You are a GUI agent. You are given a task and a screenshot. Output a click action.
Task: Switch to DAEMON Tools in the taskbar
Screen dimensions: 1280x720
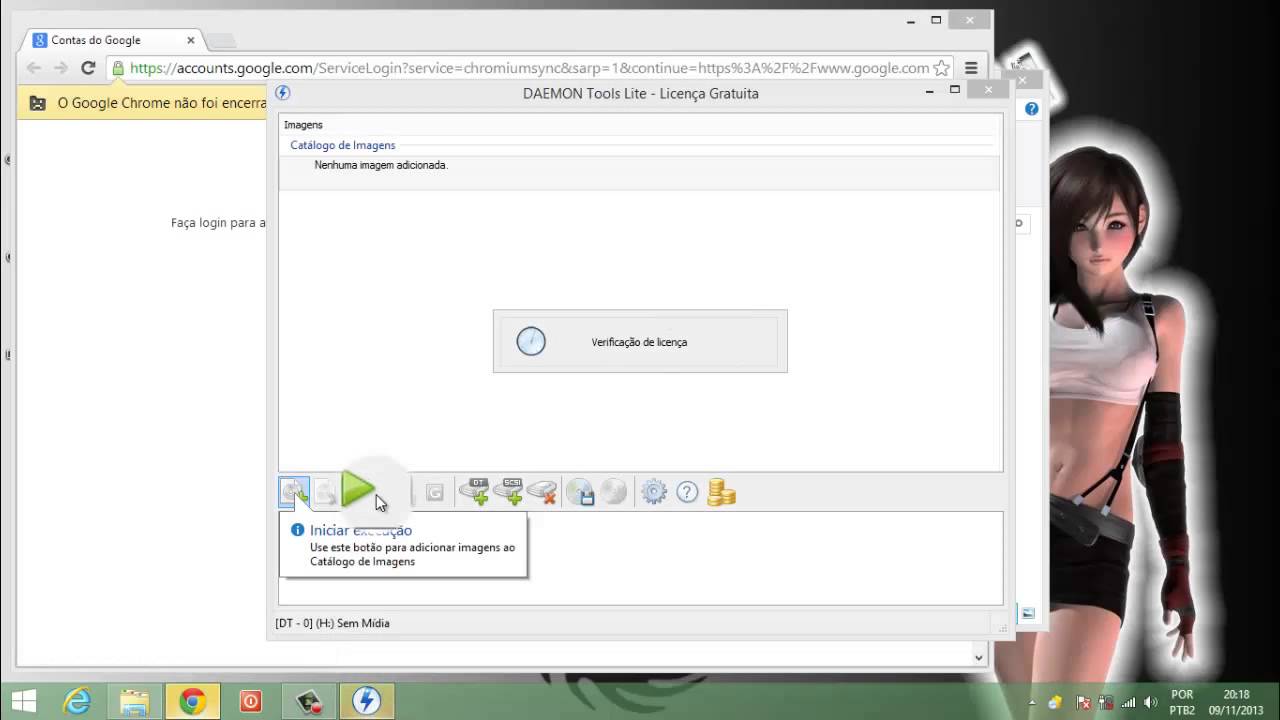pos(366,701)
